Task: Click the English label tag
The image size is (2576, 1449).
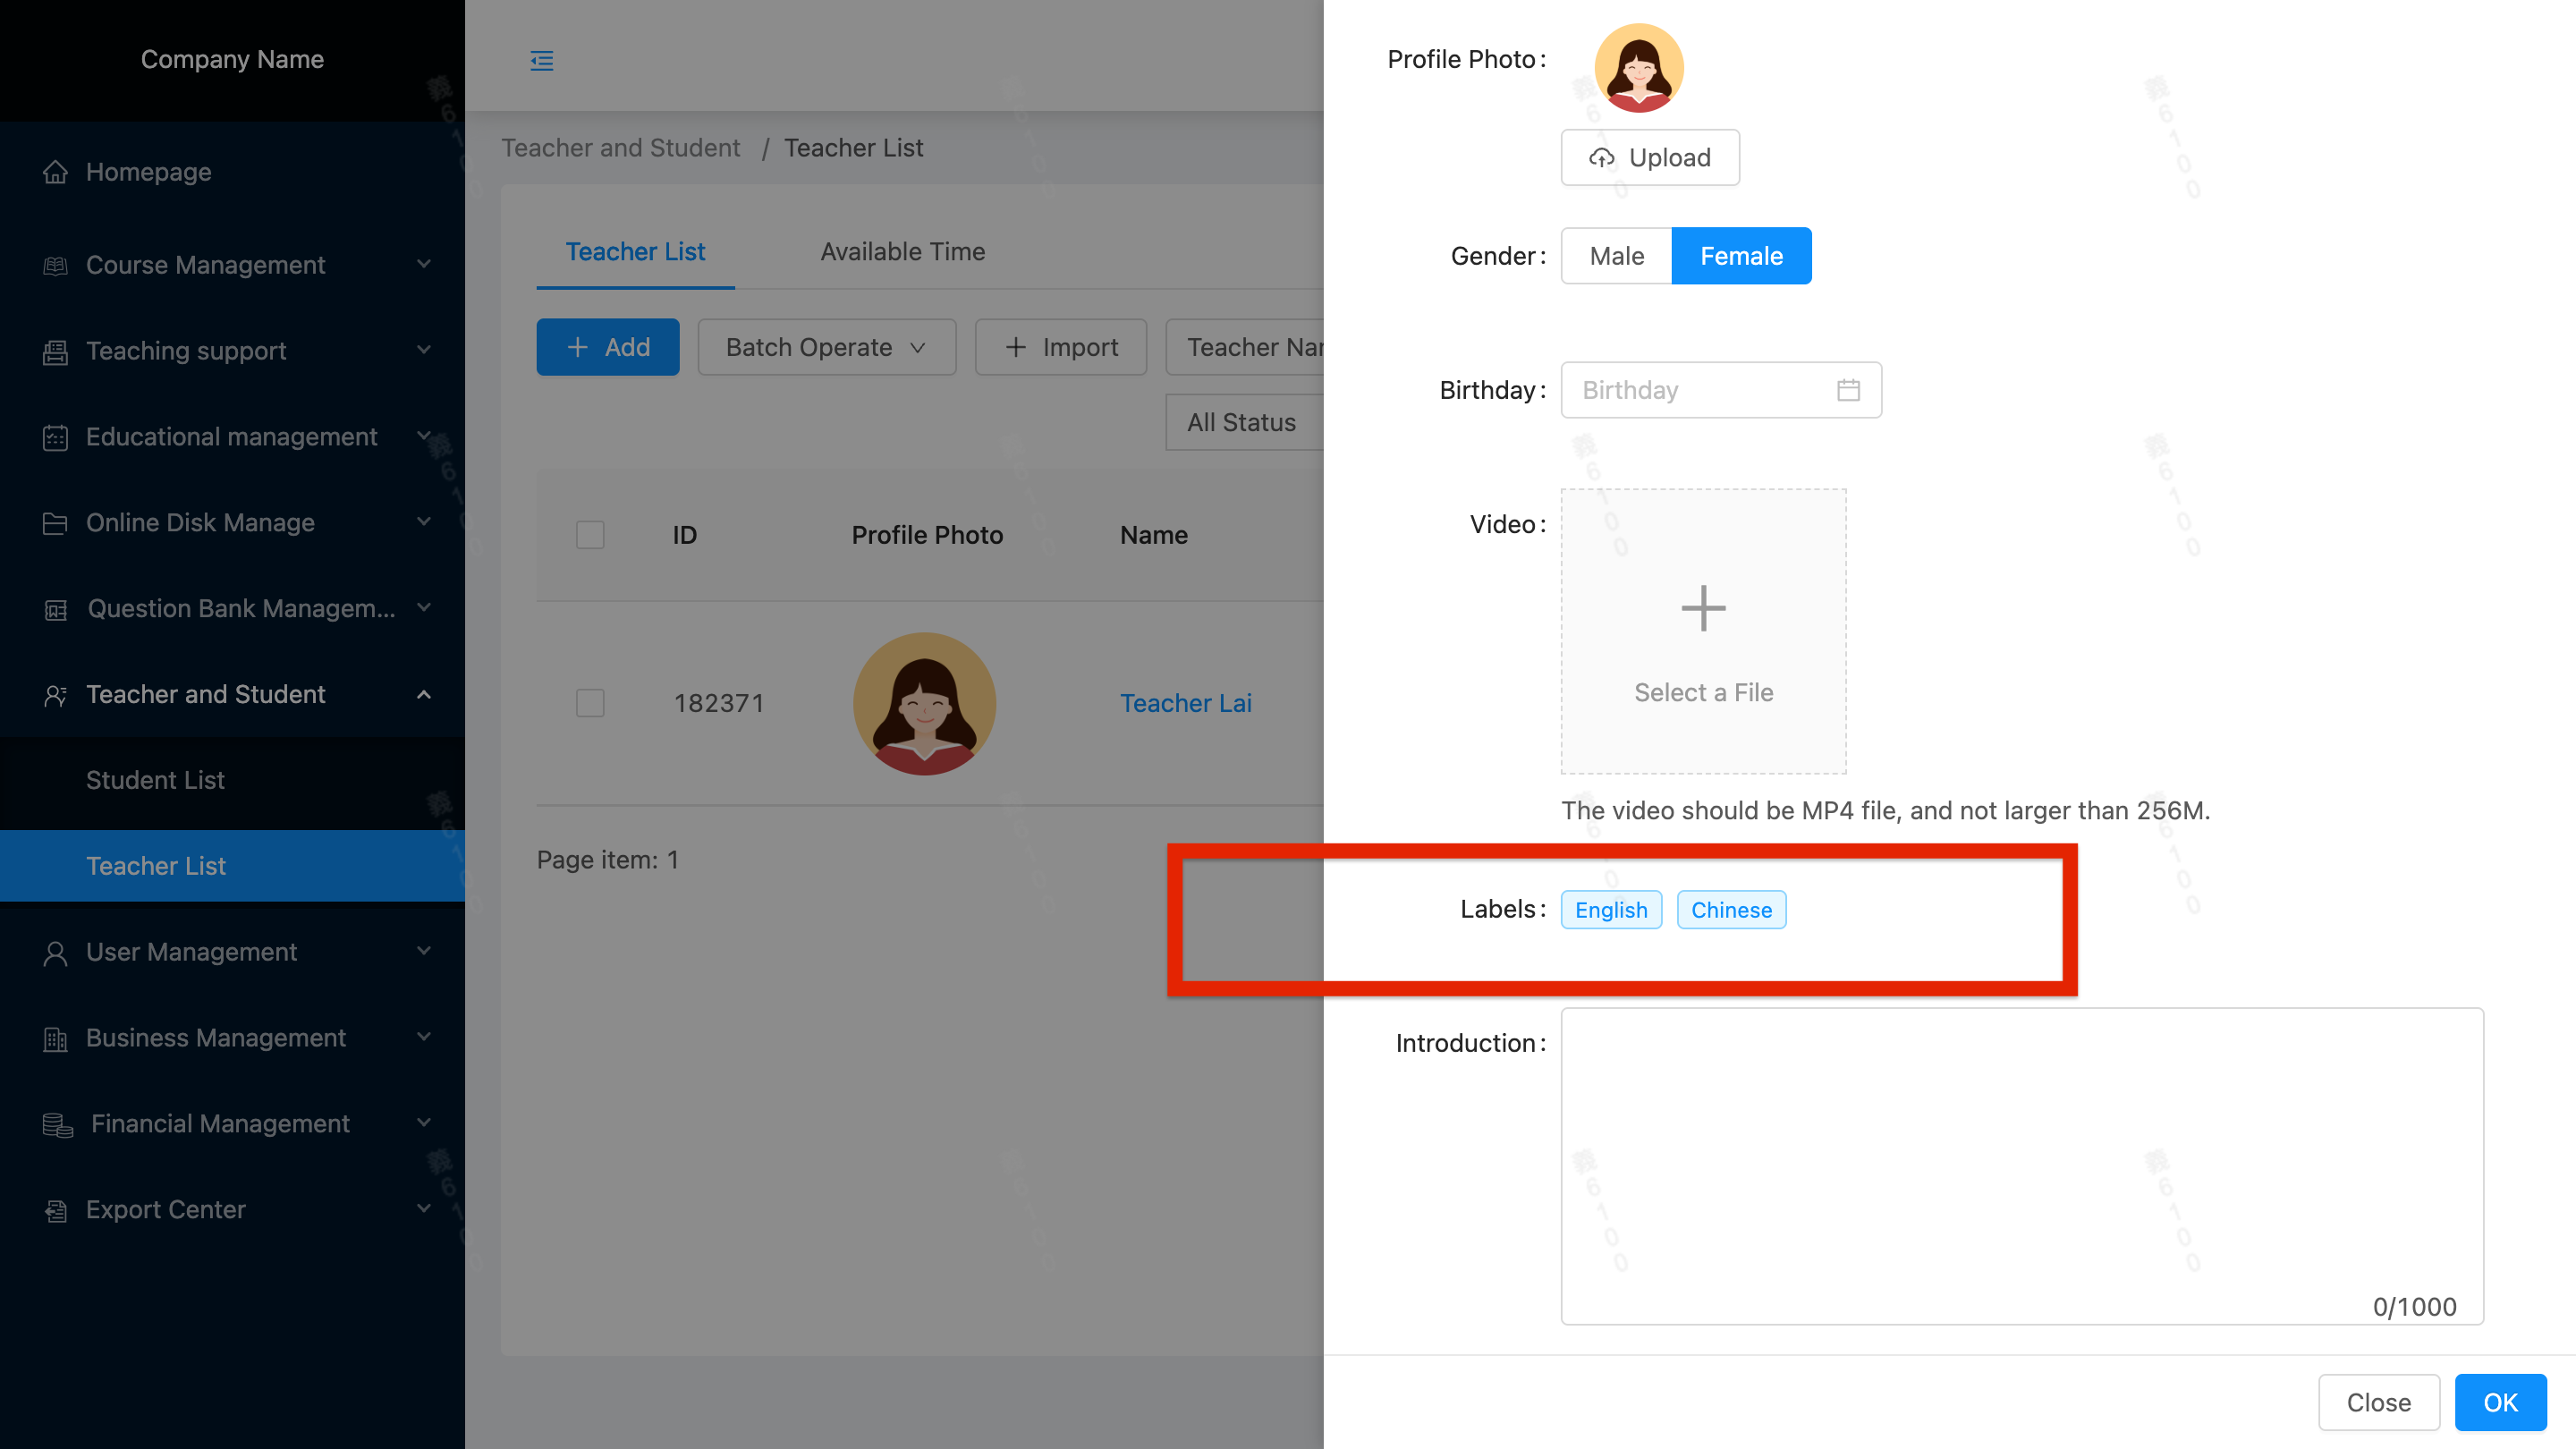Action: (1610, 910)
